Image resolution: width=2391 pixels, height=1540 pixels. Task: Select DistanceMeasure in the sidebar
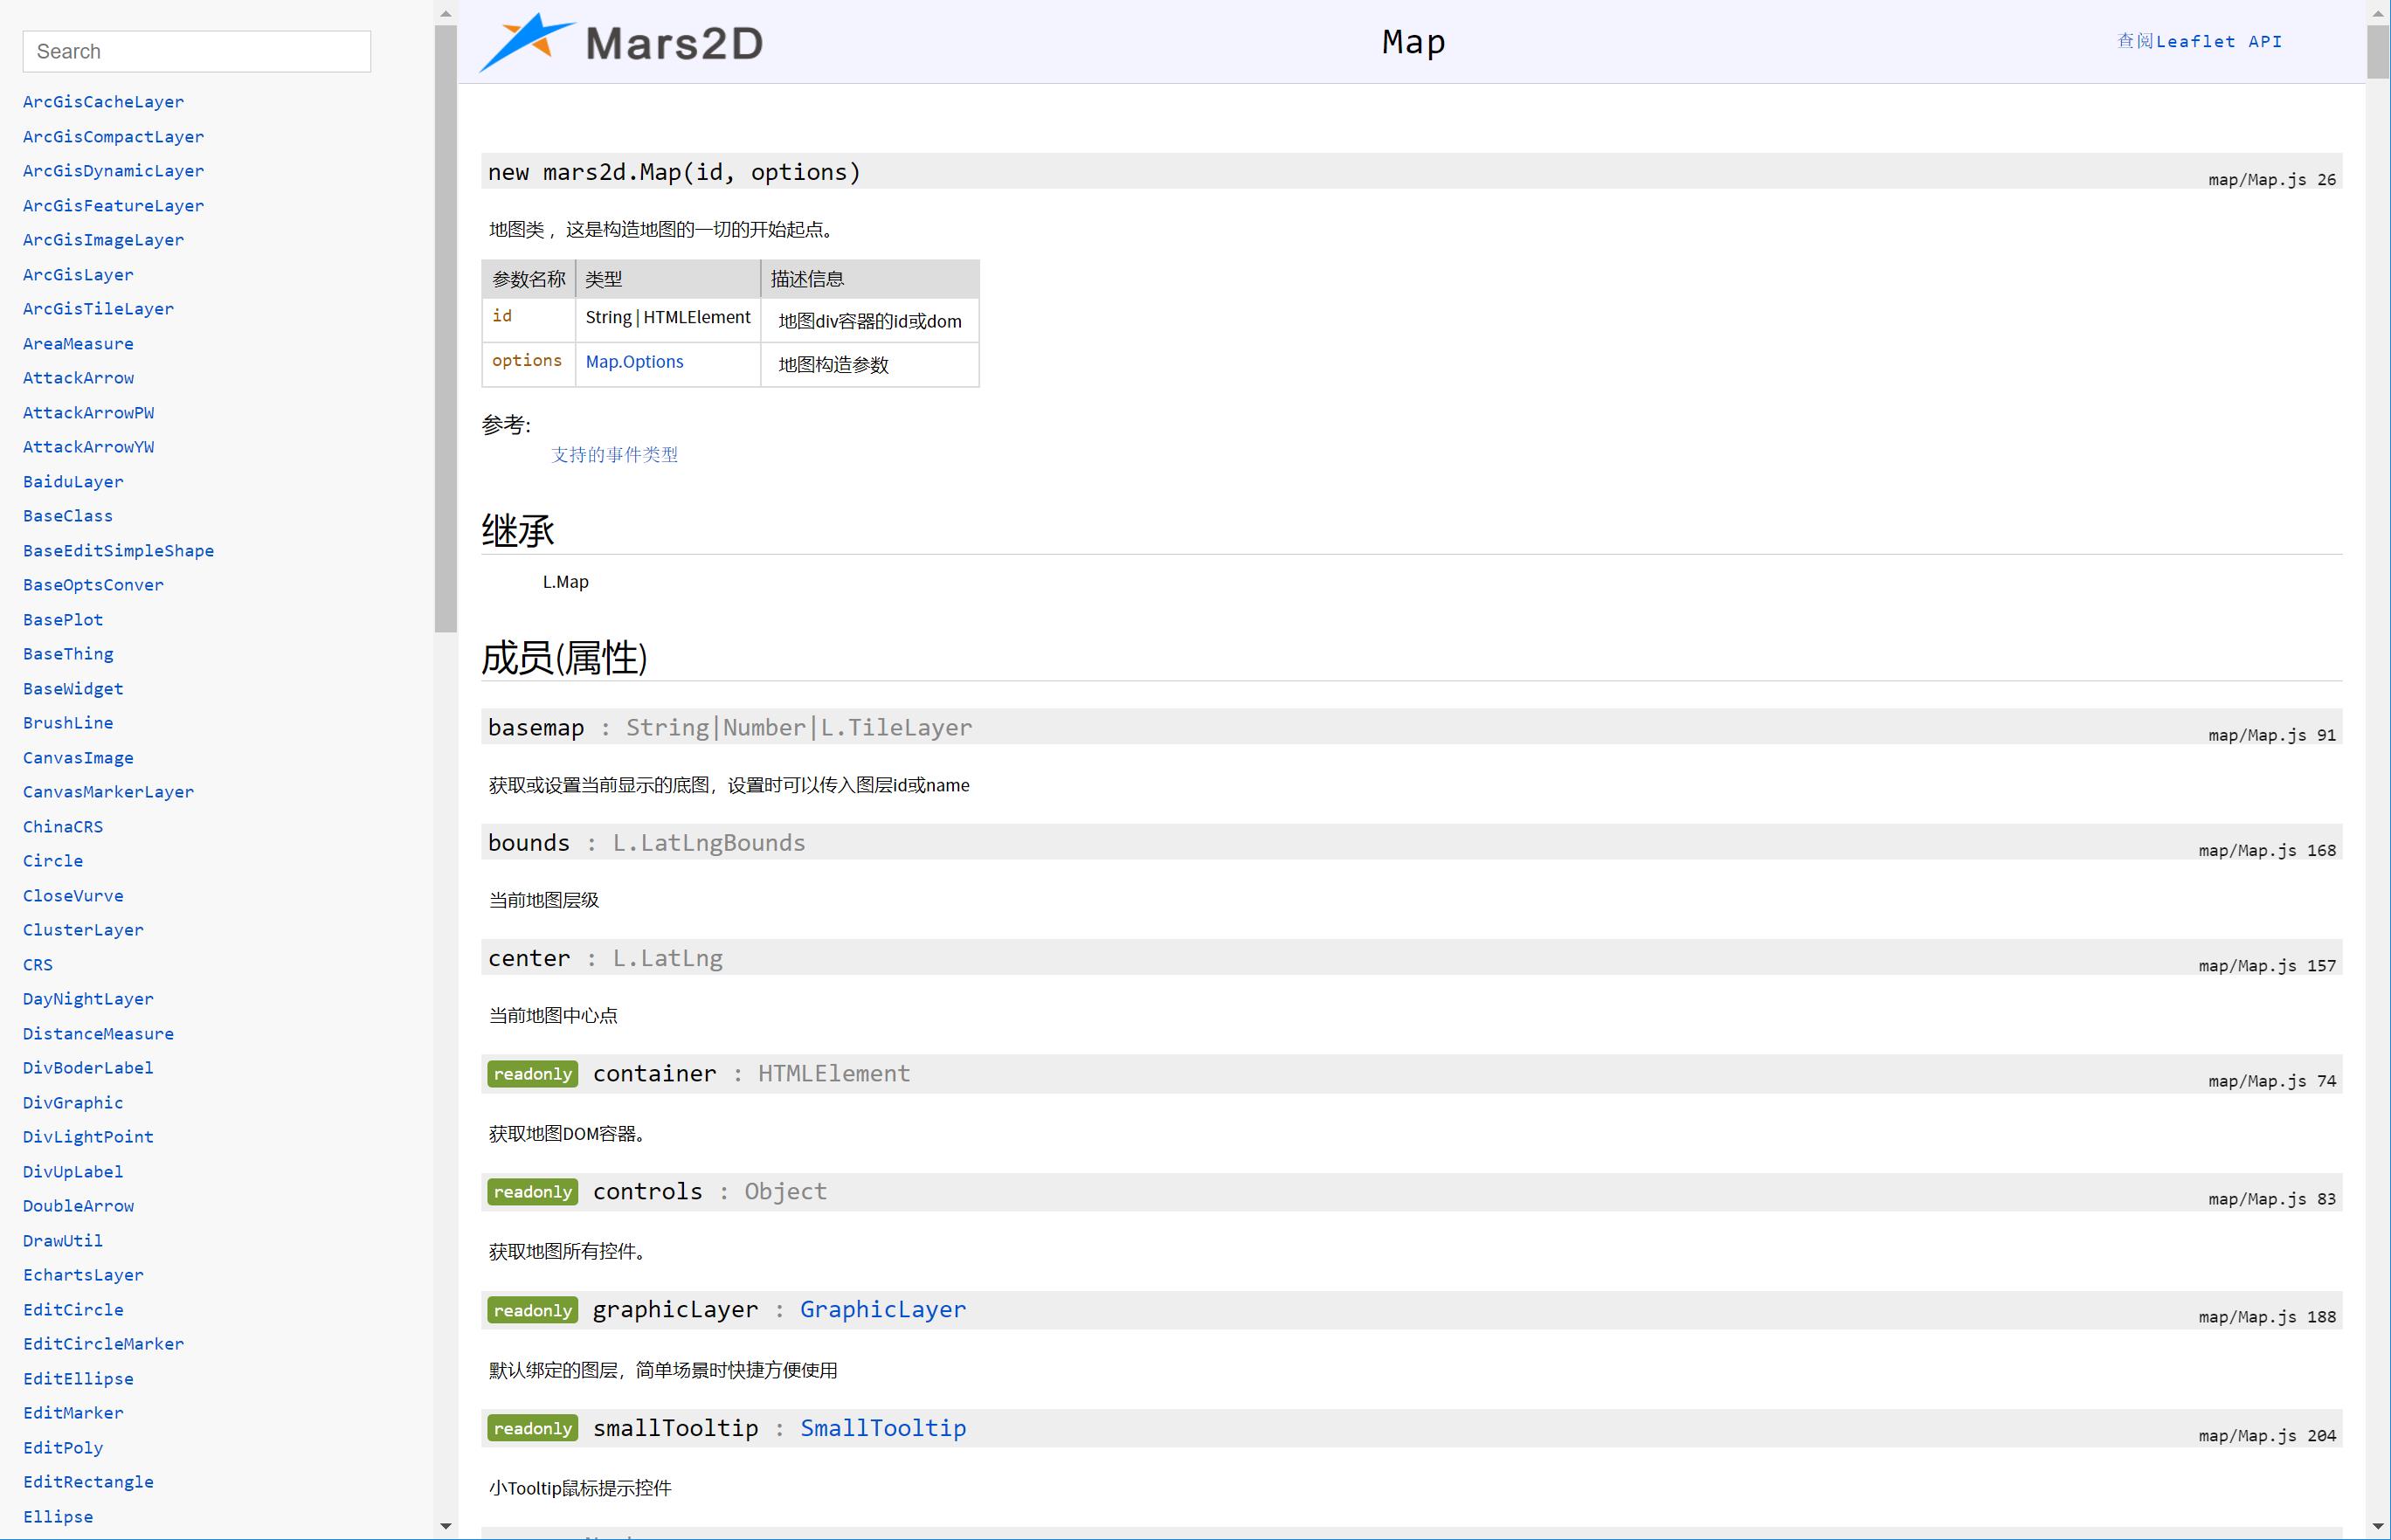pyautogui.click(x=98, y=1033)
